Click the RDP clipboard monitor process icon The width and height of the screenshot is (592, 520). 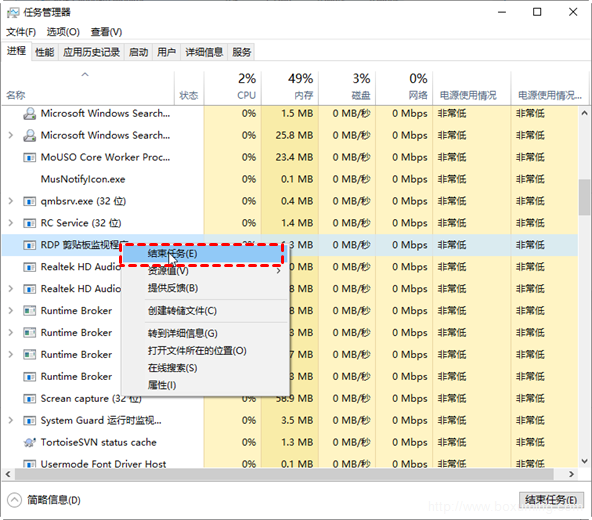click(x=29, y=245)
